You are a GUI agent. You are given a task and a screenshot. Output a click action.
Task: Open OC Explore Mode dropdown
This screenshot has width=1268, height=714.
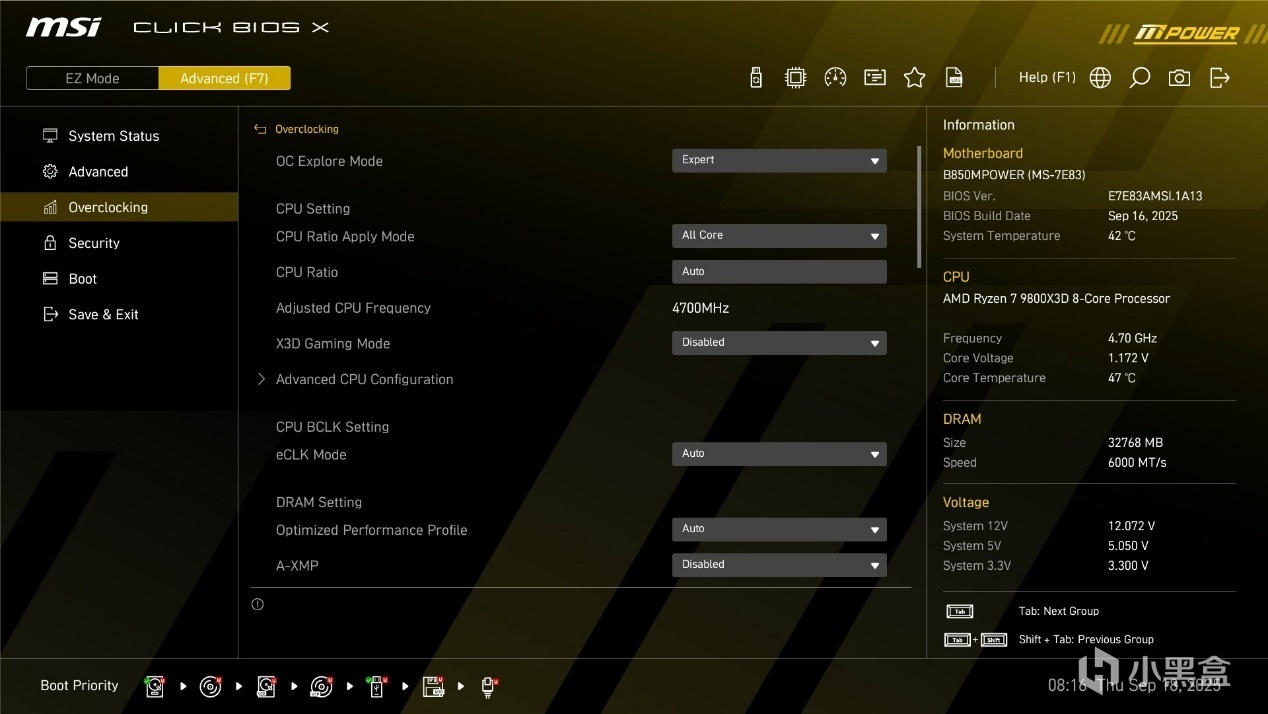pos(779,160)
